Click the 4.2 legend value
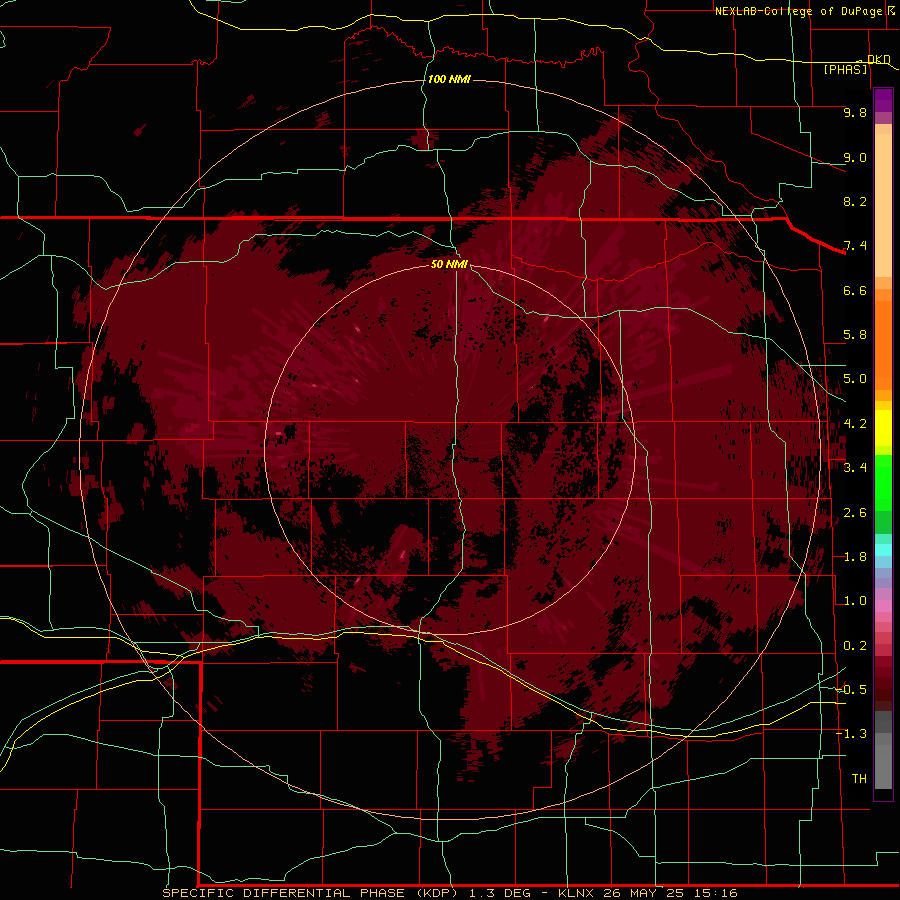Screen dimensions: 900x900 (855, 424)
